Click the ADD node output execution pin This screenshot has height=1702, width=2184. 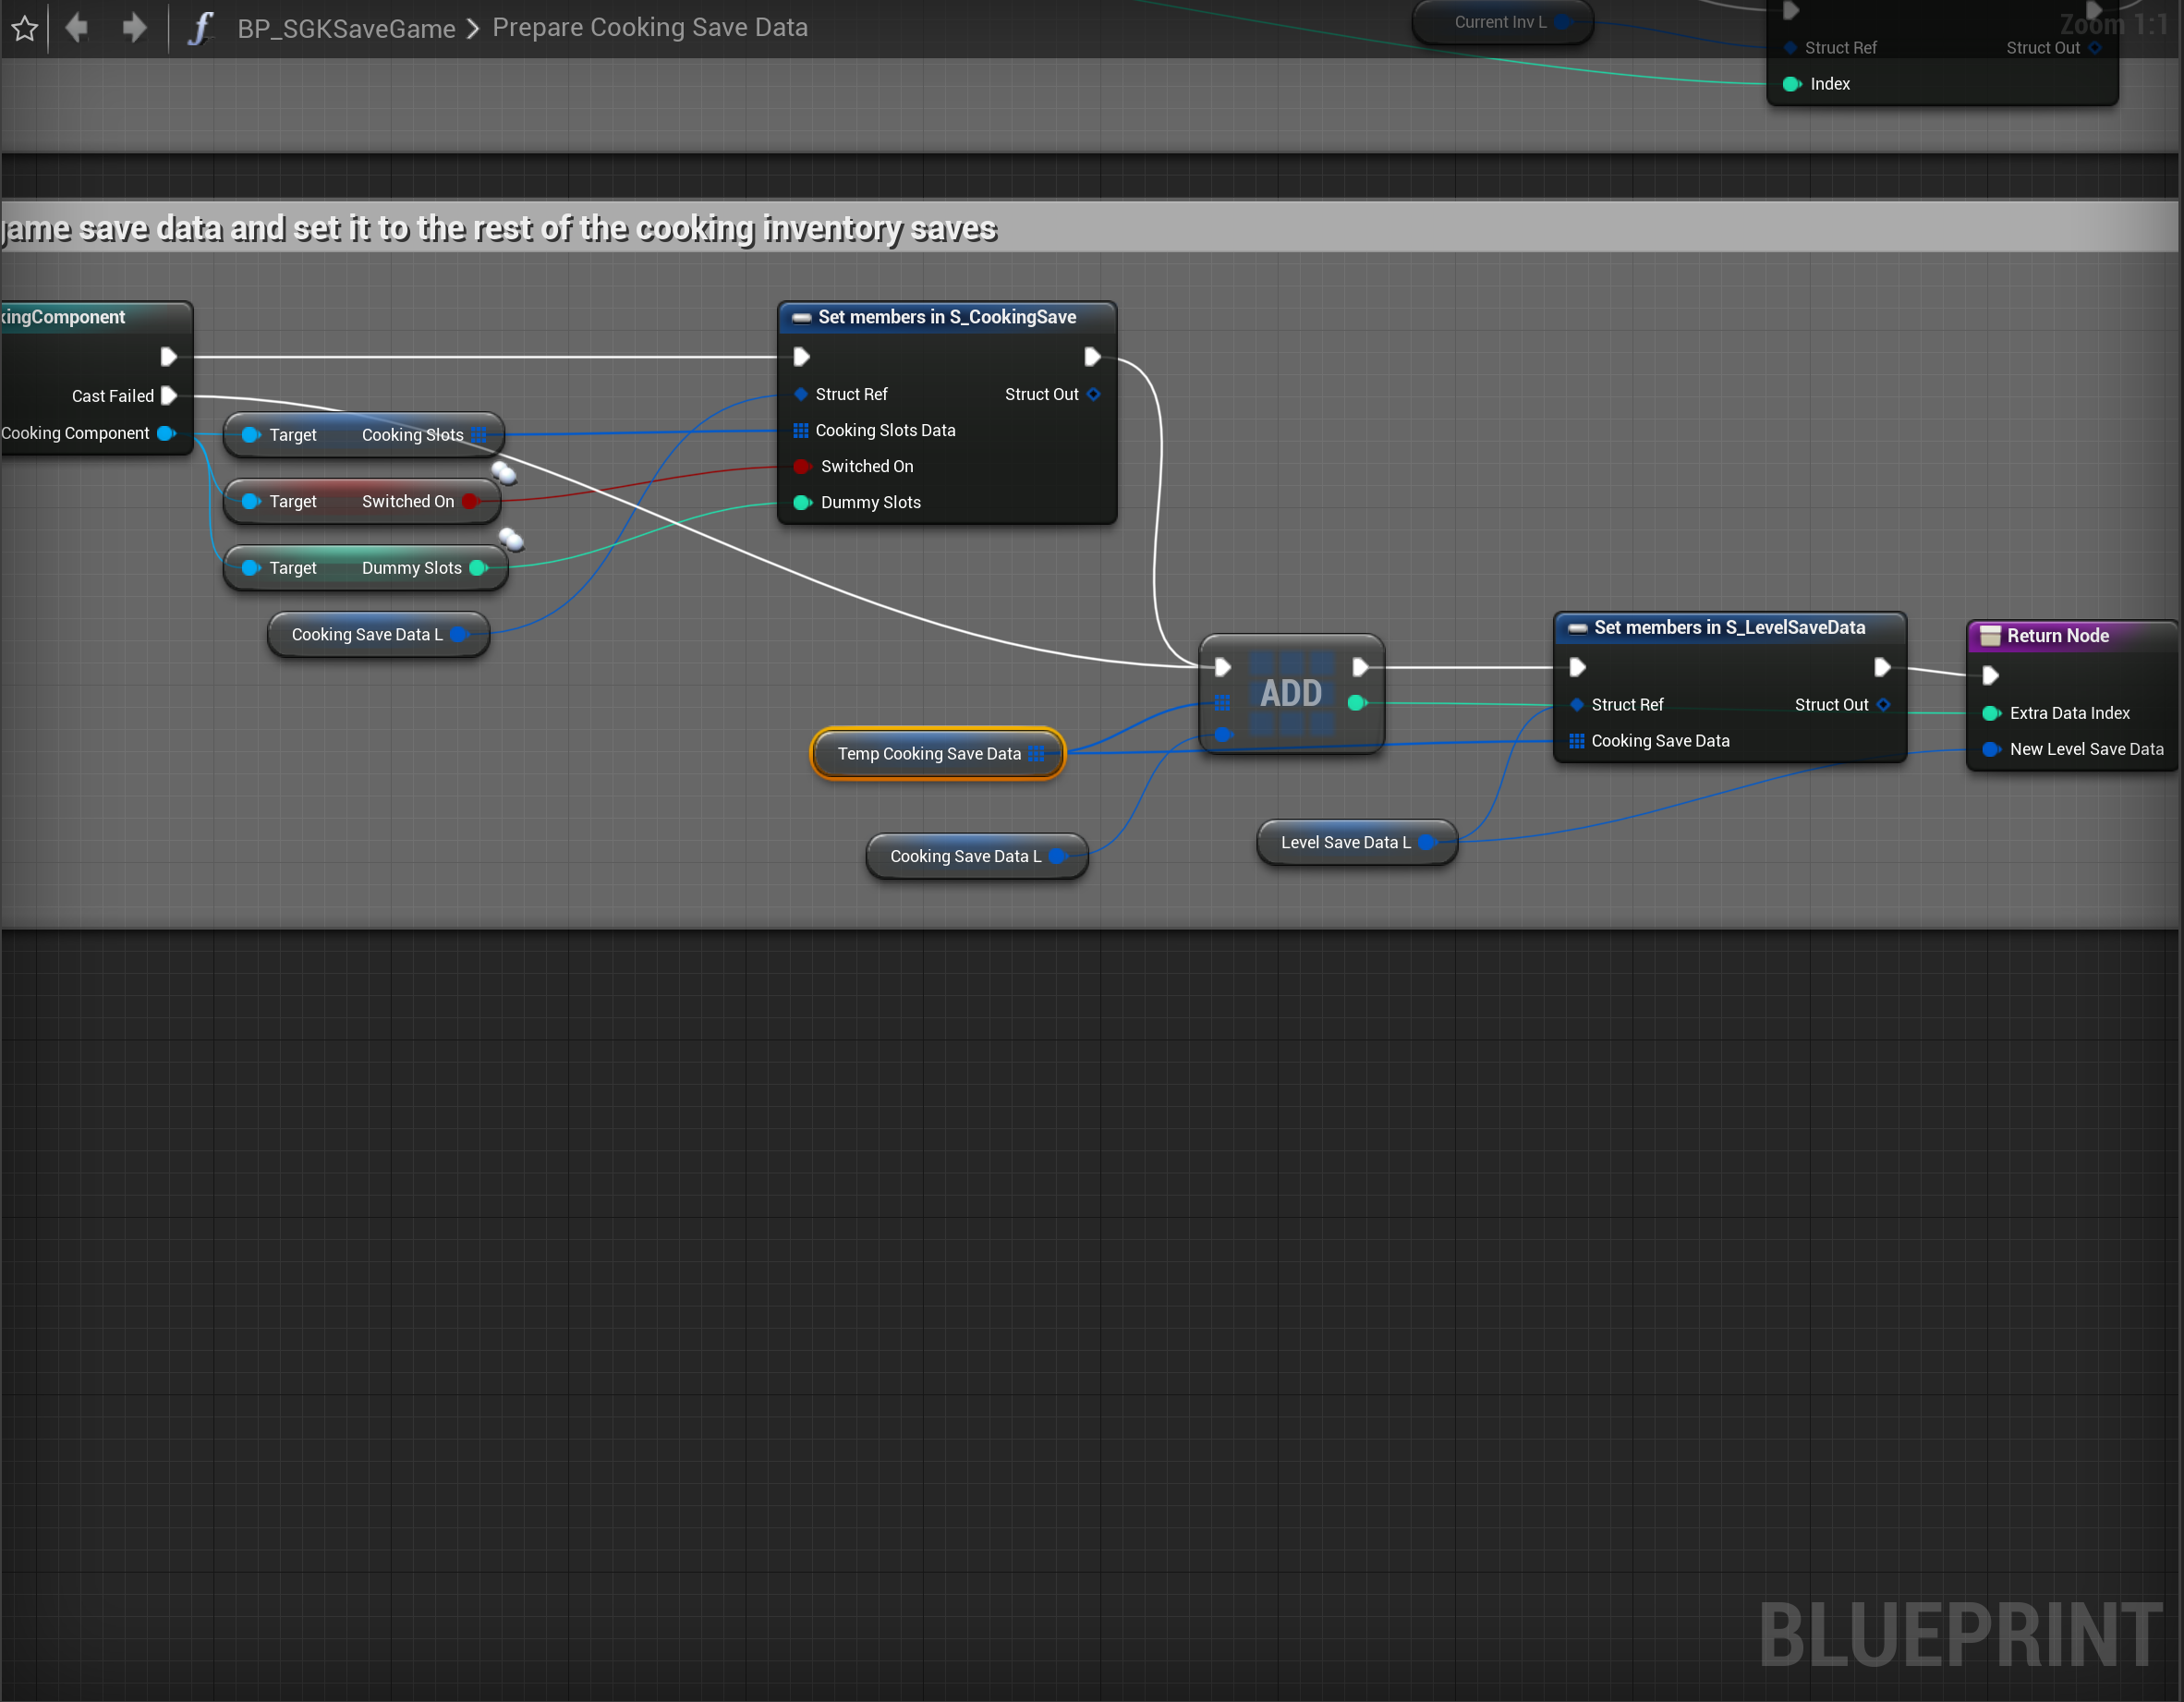click(x=1360, y=667)
